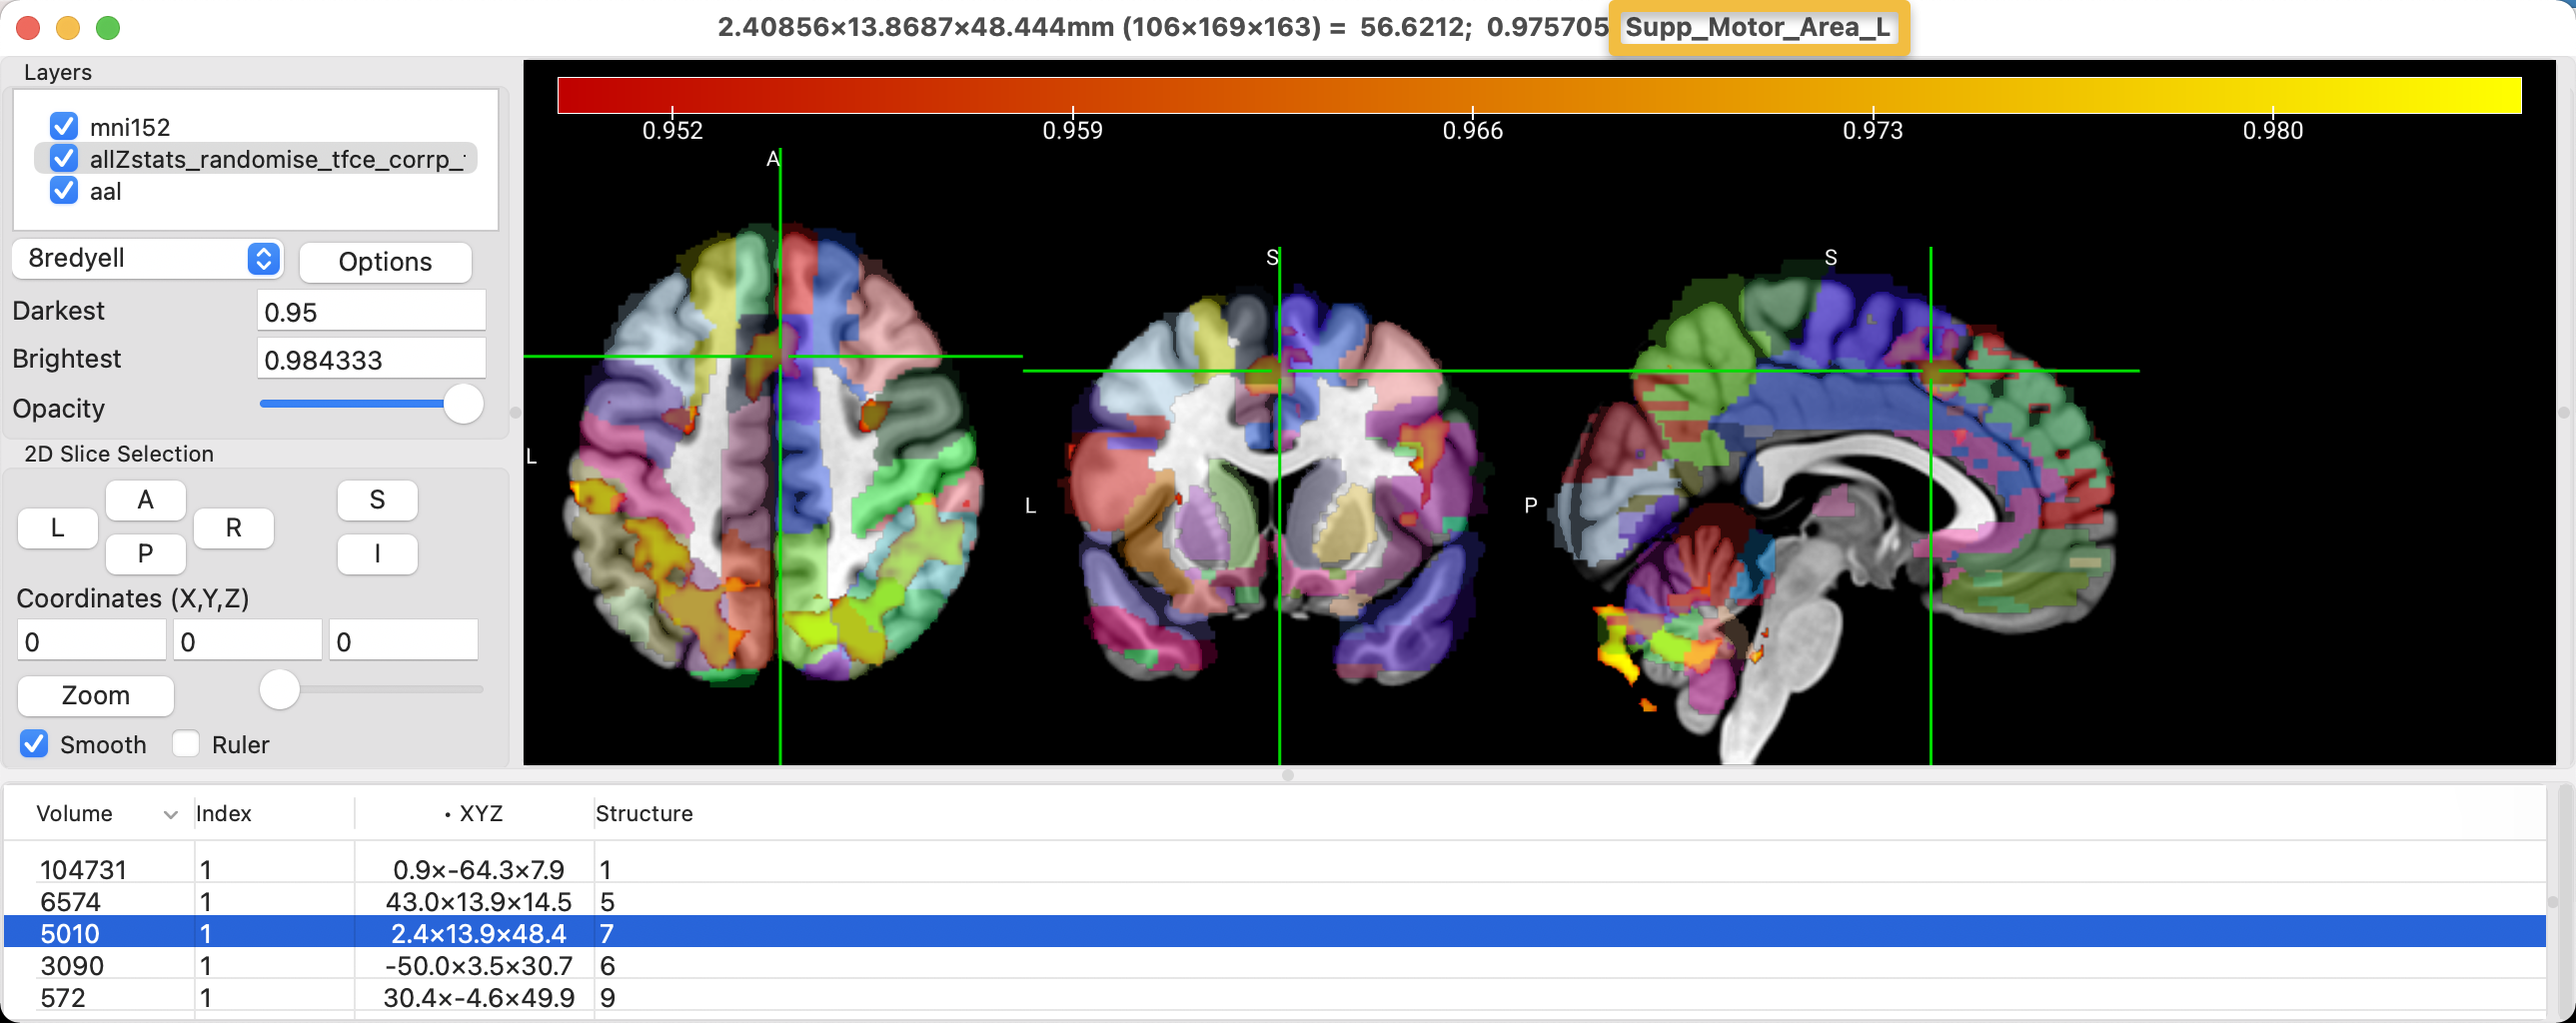Select the cluster row with volume 3090

click(1275, 965)
